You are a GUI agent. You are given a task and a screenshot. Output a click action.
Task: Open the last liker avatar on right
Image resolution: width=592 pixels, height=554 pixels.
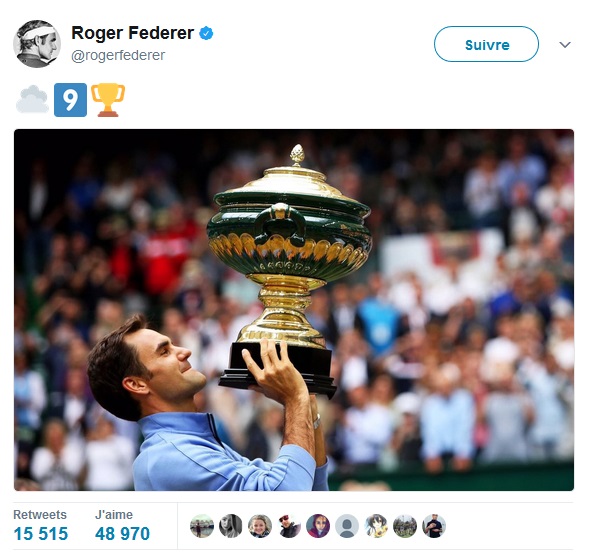(x=434, y=526)
